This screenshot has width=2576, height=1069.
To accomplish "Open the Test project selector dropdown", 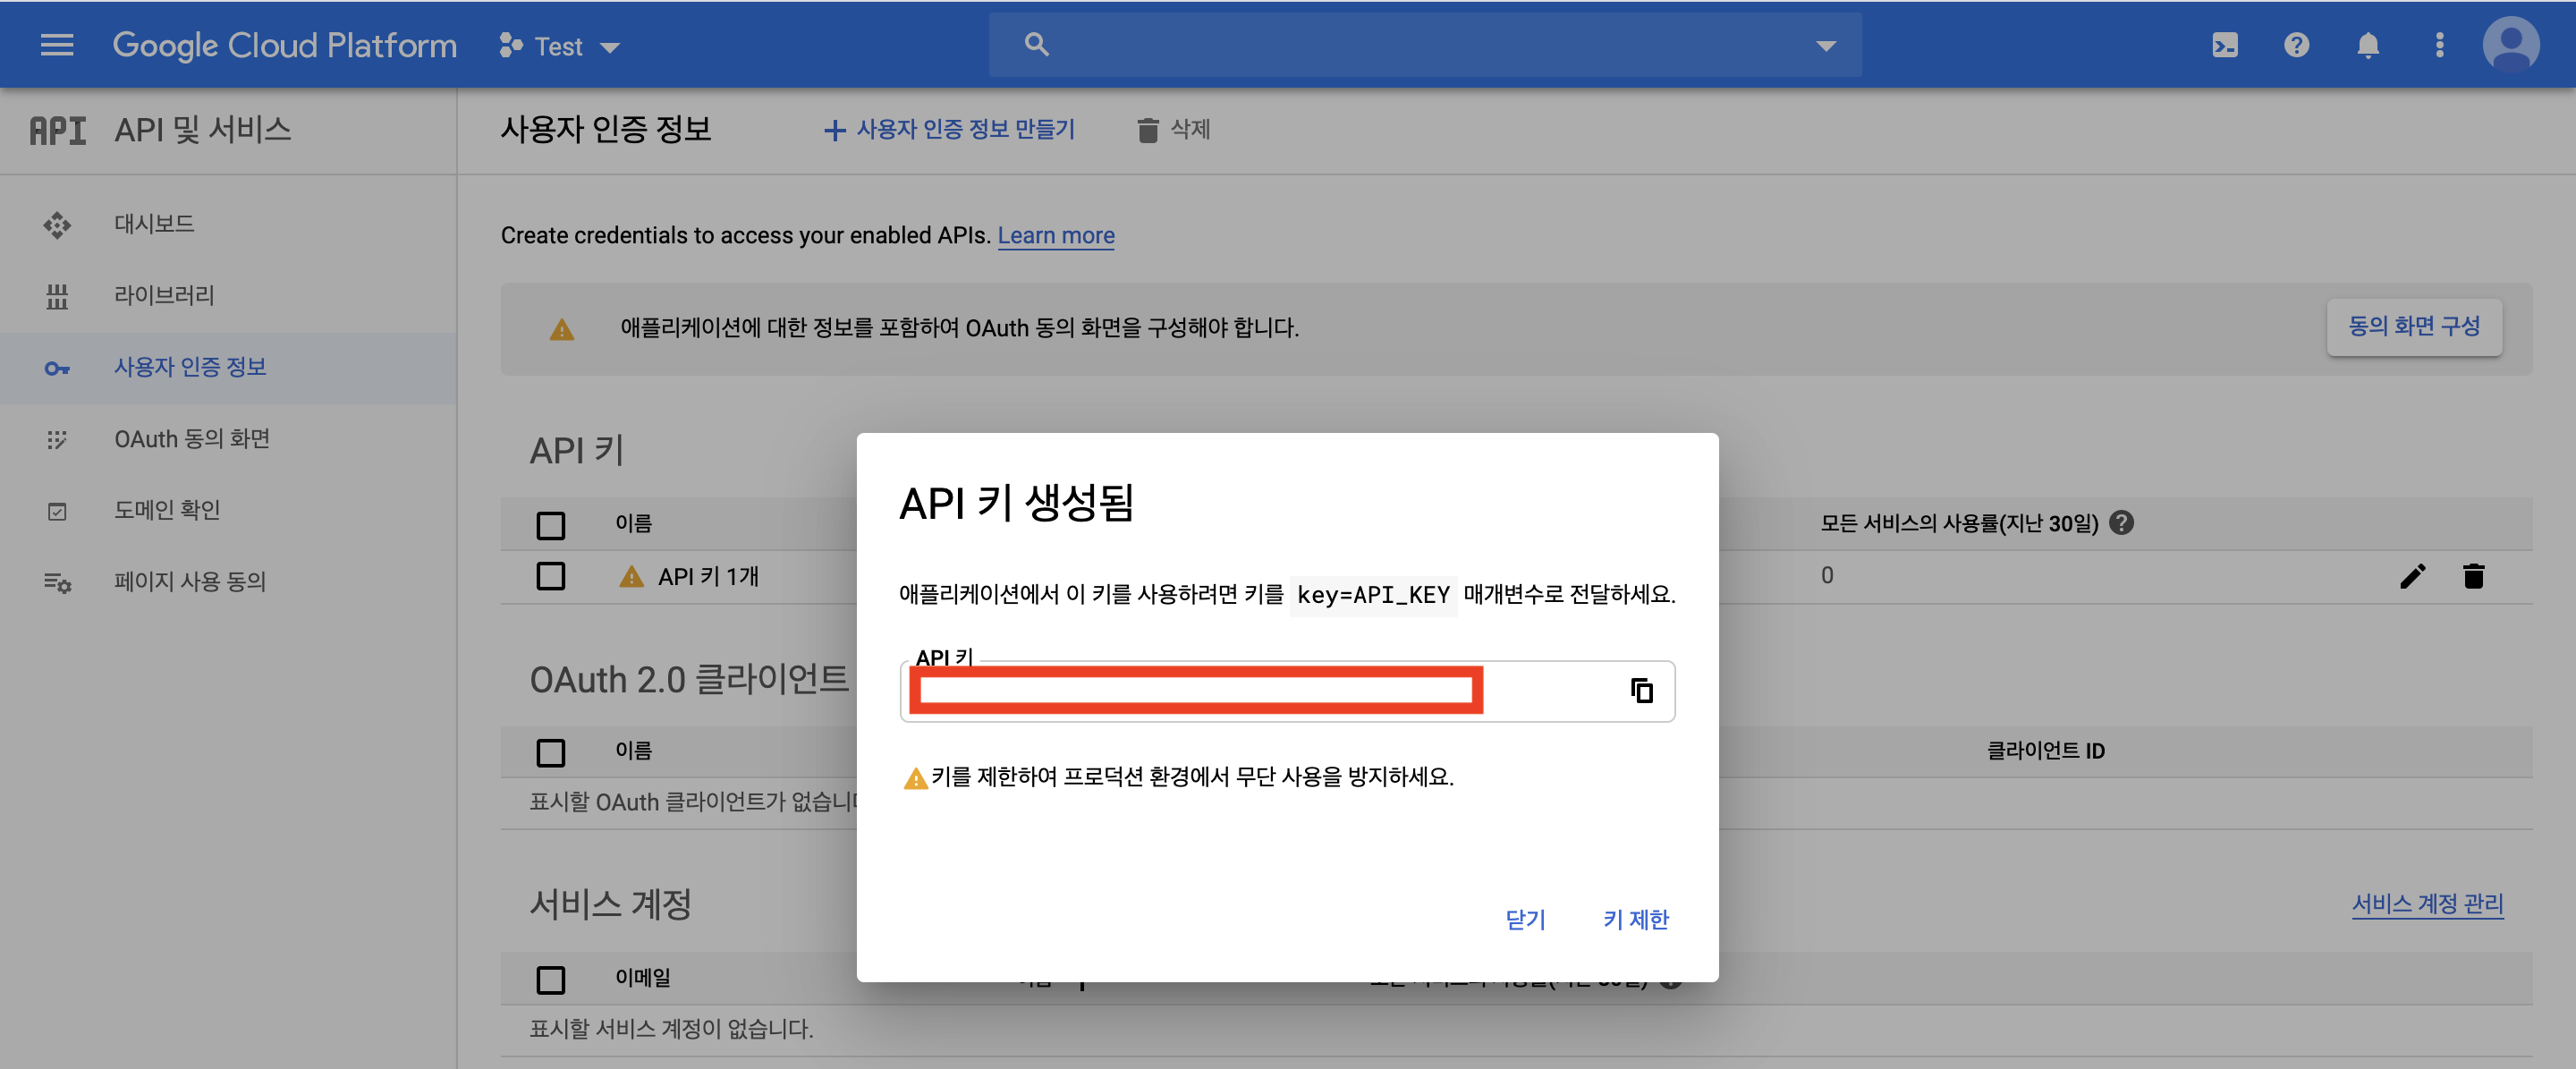I will [x=560, y=46].
